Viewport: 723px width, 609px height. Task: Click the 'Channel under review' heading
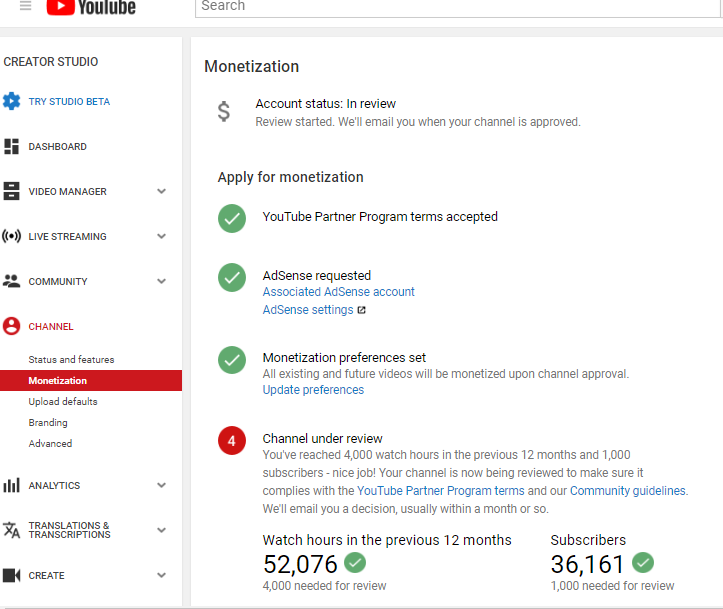[322, 438]
